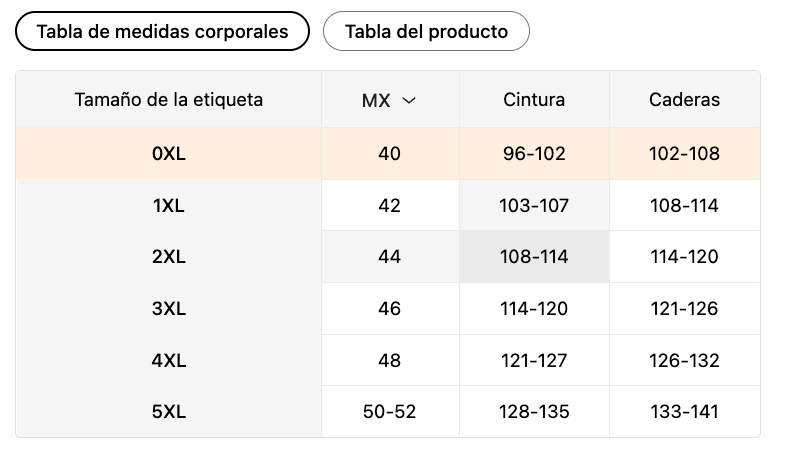788x462 pixels.
Task: Click MX size 50-52 cell
Action: pos(390,411)
